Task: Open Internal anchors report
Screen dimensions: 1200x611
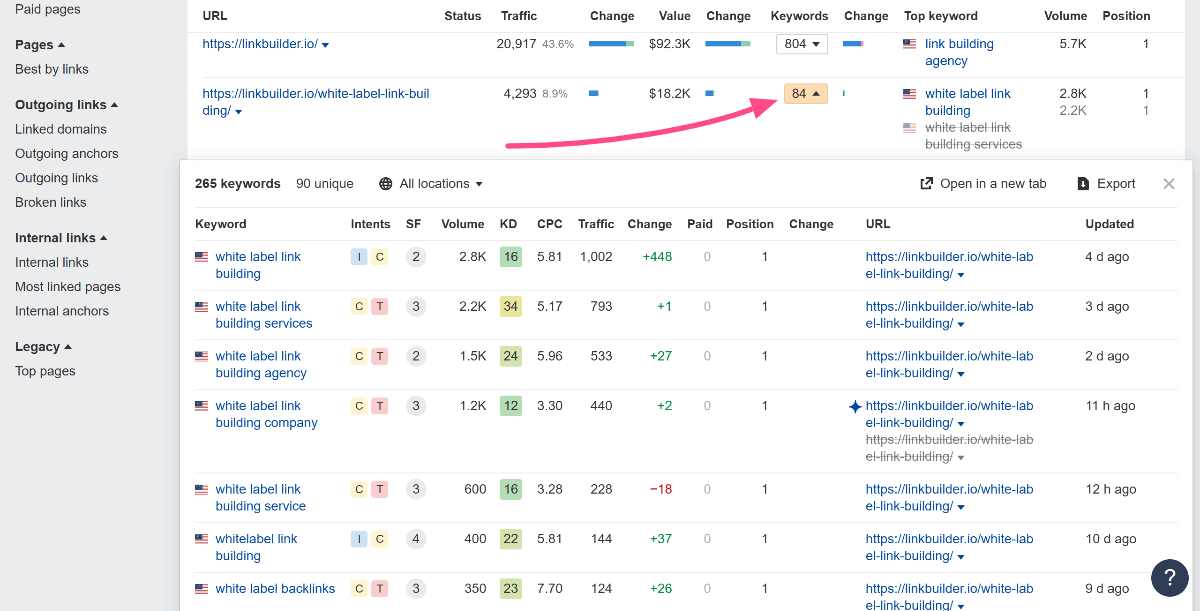Action: pos(62,311)
